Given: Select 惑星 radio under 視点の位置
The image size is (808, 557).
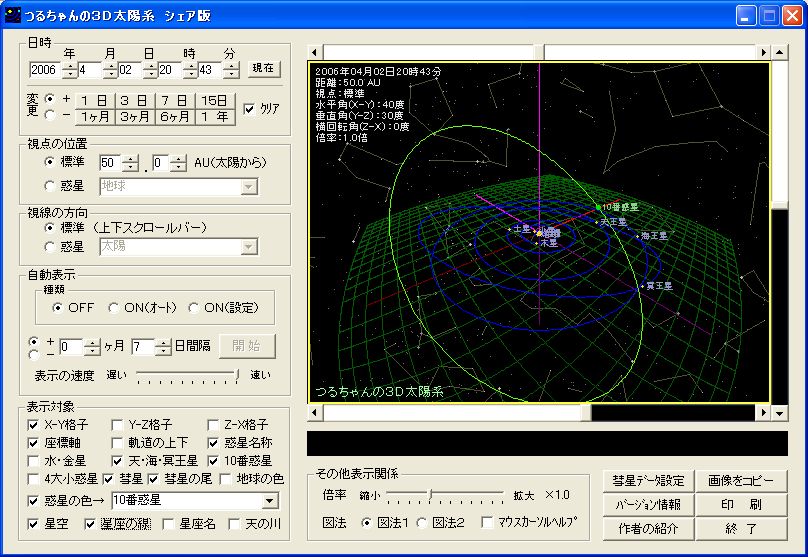Looking at the screenshot, I should pos(50,186).
